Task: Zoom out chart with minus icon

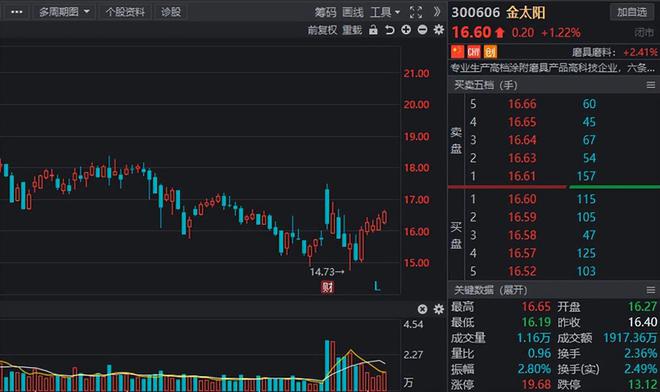Action: coord(423,29)
